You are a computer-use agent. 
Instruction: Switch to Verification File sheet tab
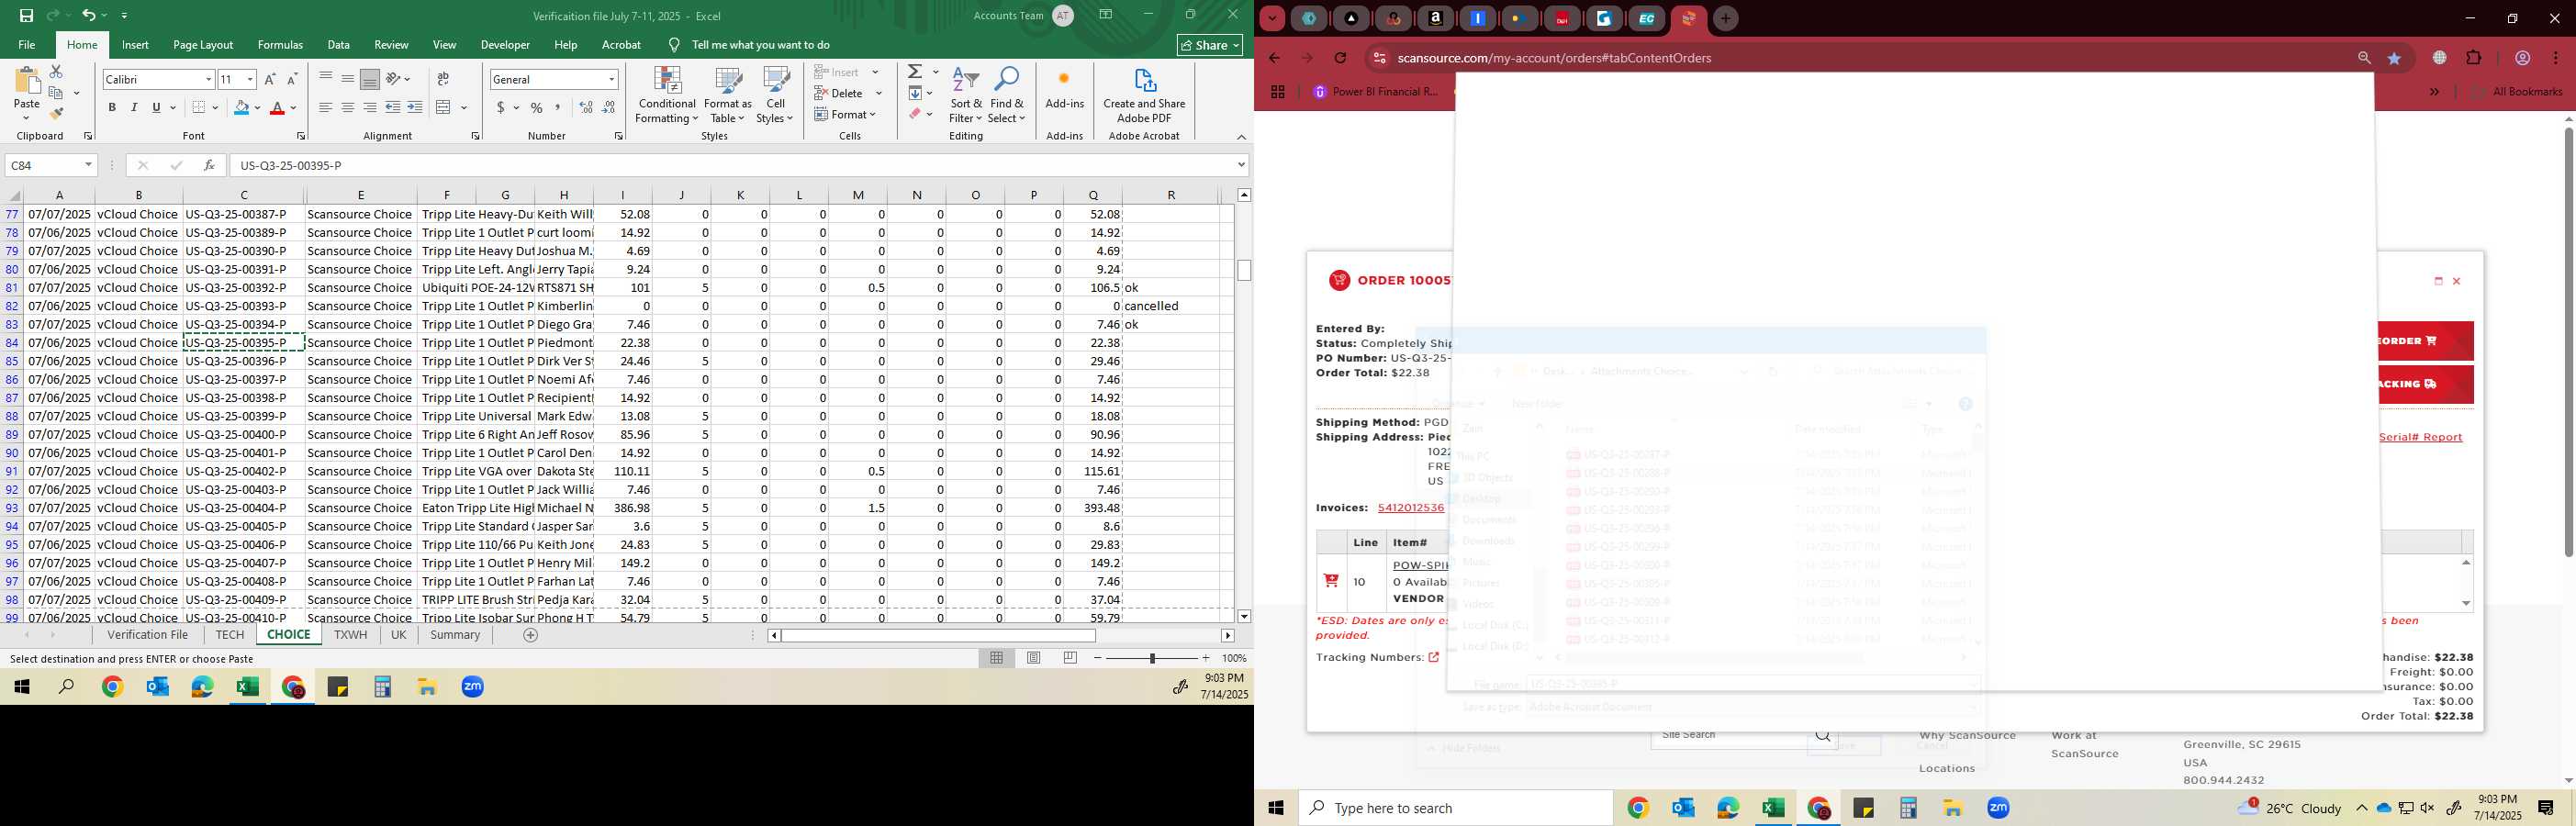pos(148,635)
